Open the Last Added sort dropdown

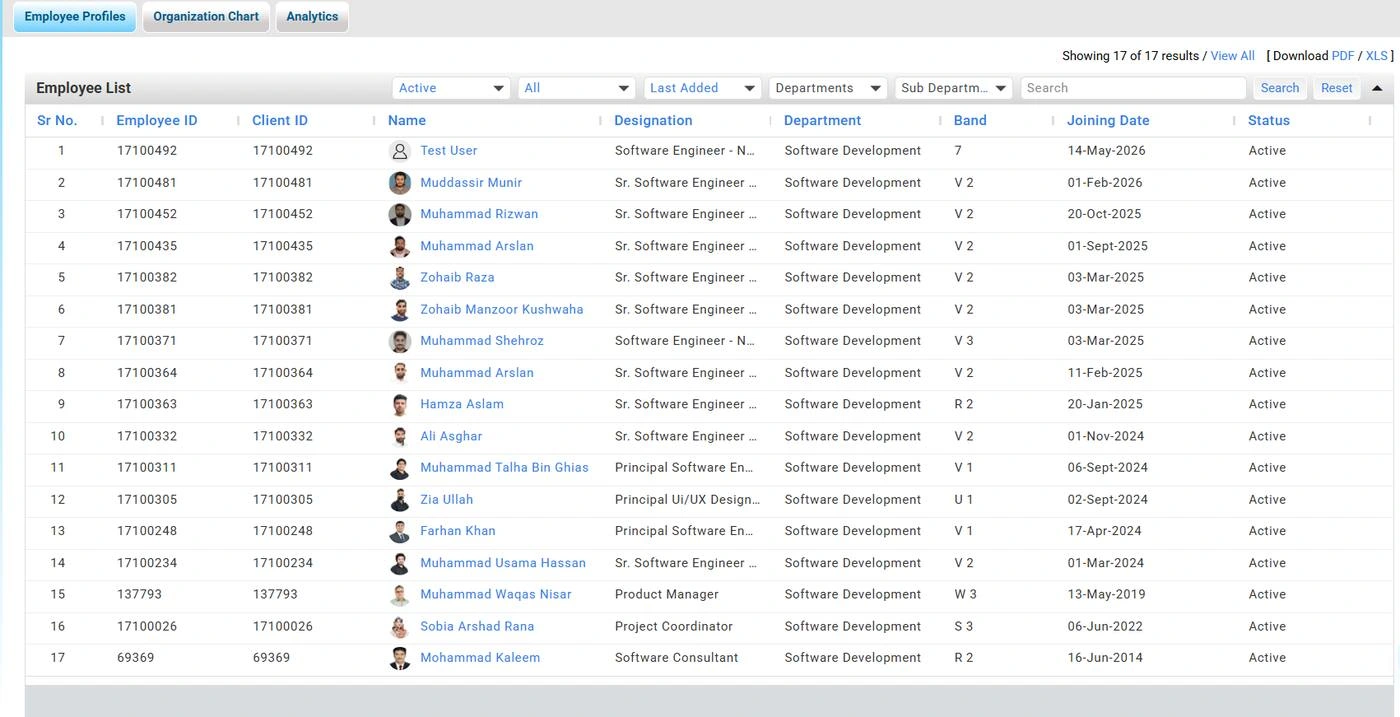tap(703, 88)
